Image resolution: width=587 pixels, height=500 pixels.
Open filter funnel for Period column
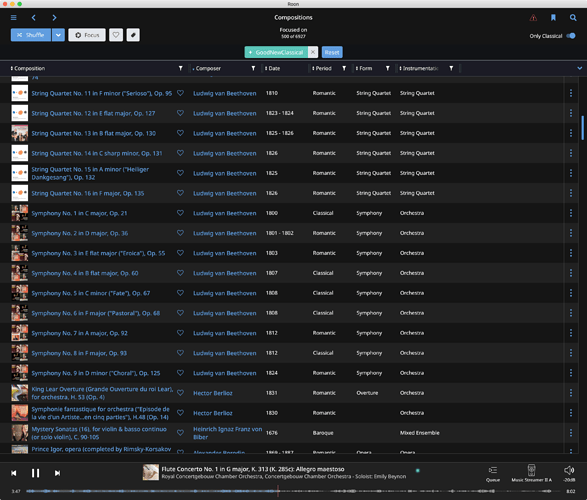click(x=344, y=68)
